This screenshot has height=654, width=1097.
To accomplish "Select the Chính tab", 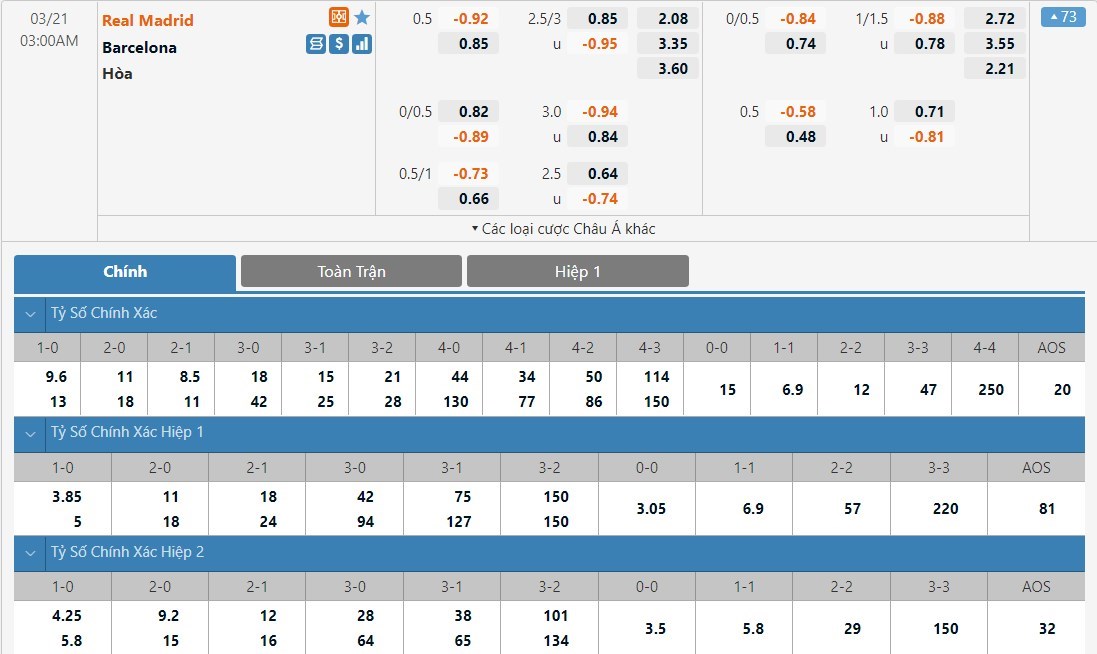I will [125, 271].
